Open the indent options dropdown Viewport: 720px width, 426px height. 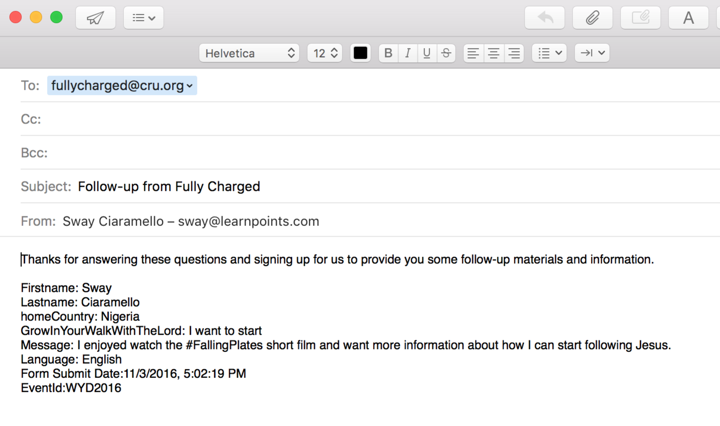pos(591,53)
